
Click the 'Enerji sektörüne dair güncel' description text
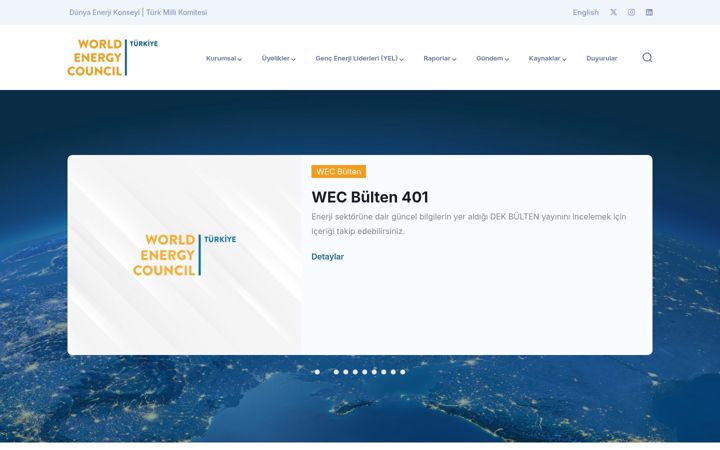468,224
